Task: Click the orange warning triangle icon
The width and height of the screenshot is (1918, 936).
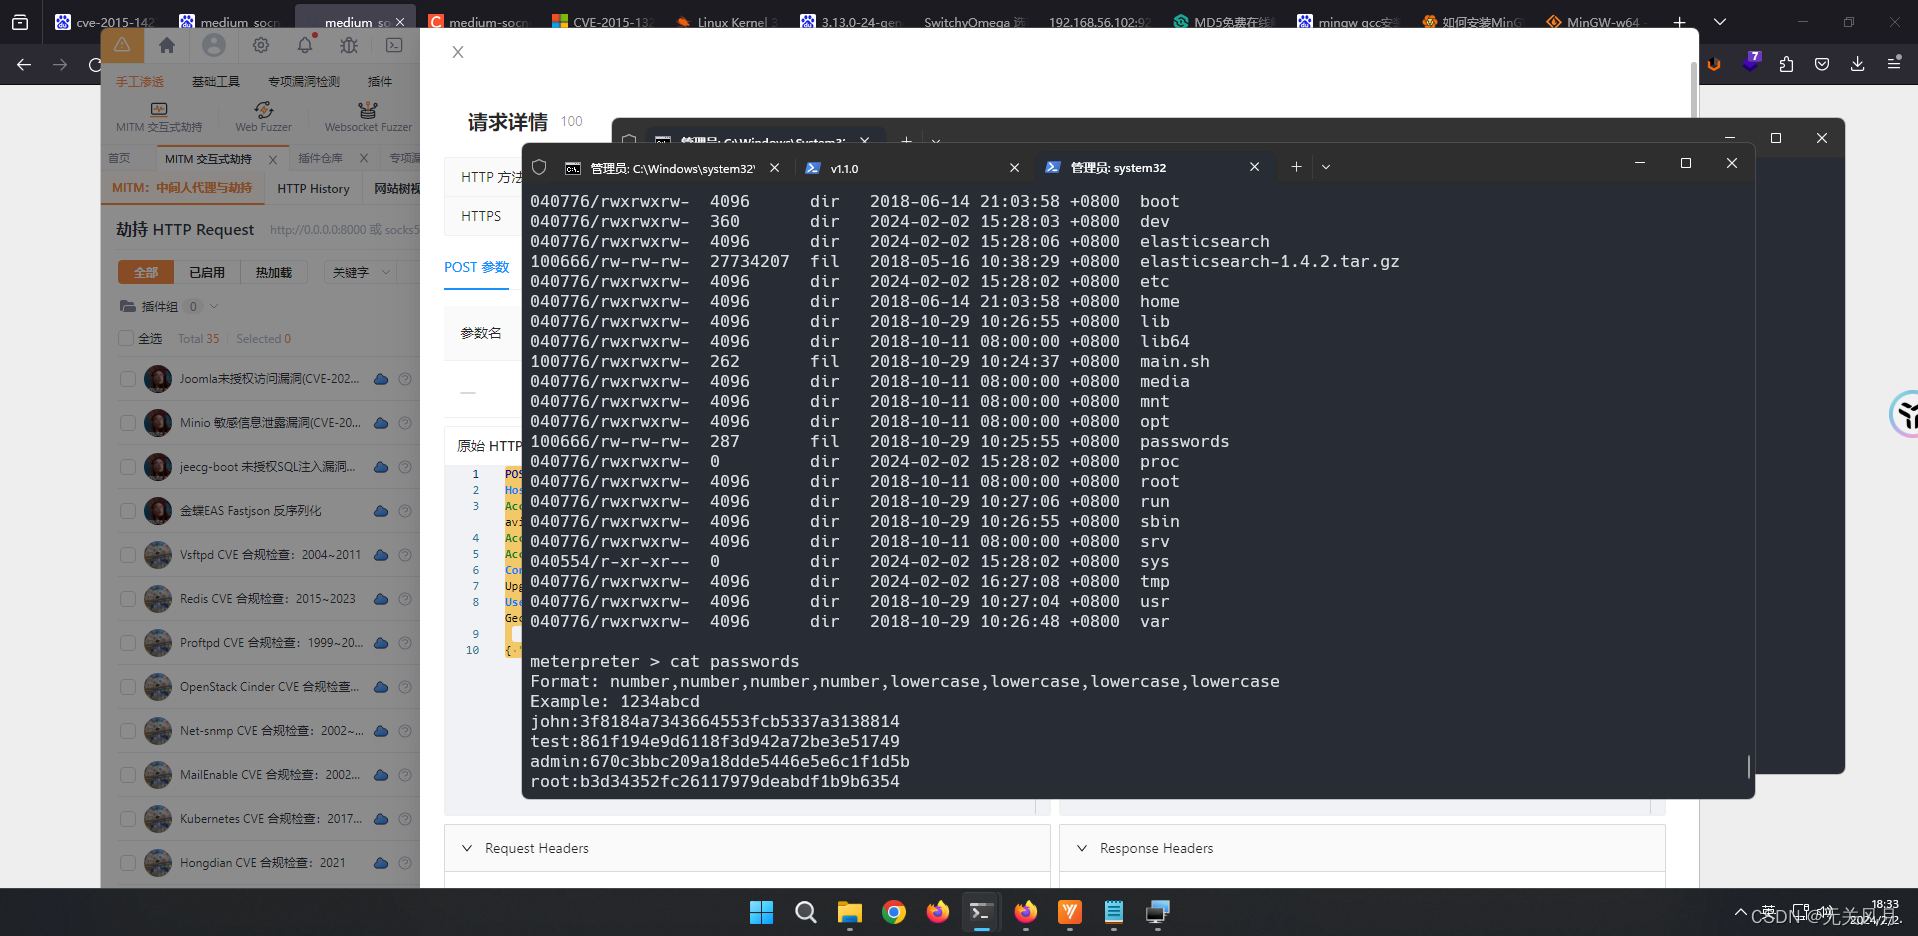Action: pos(122,45)
